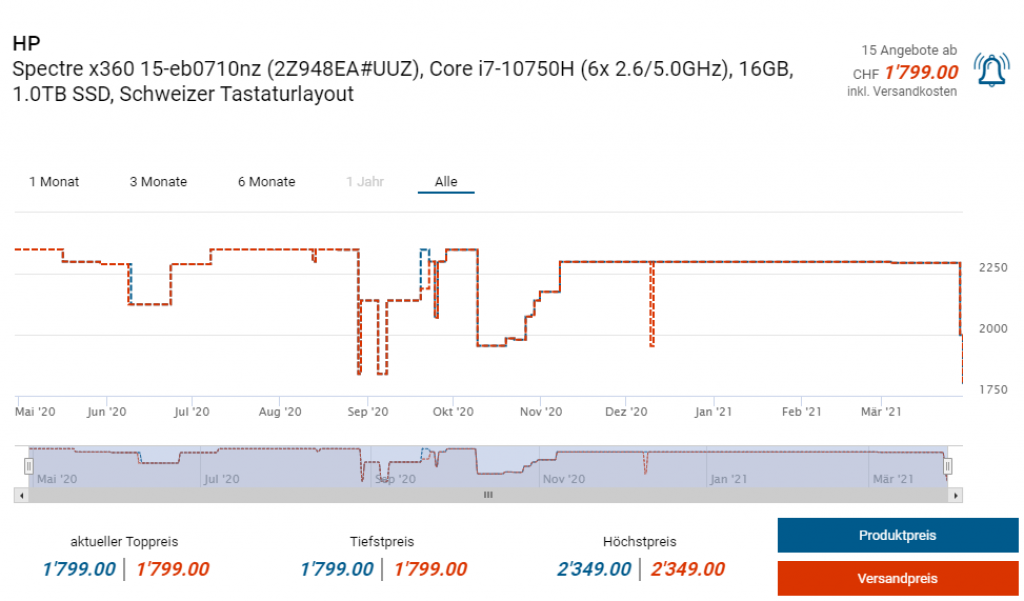The height and width of the screenshot is (601, 1024).
Task: Click the 2000 y-axis label
Action: tap(993, 329)
